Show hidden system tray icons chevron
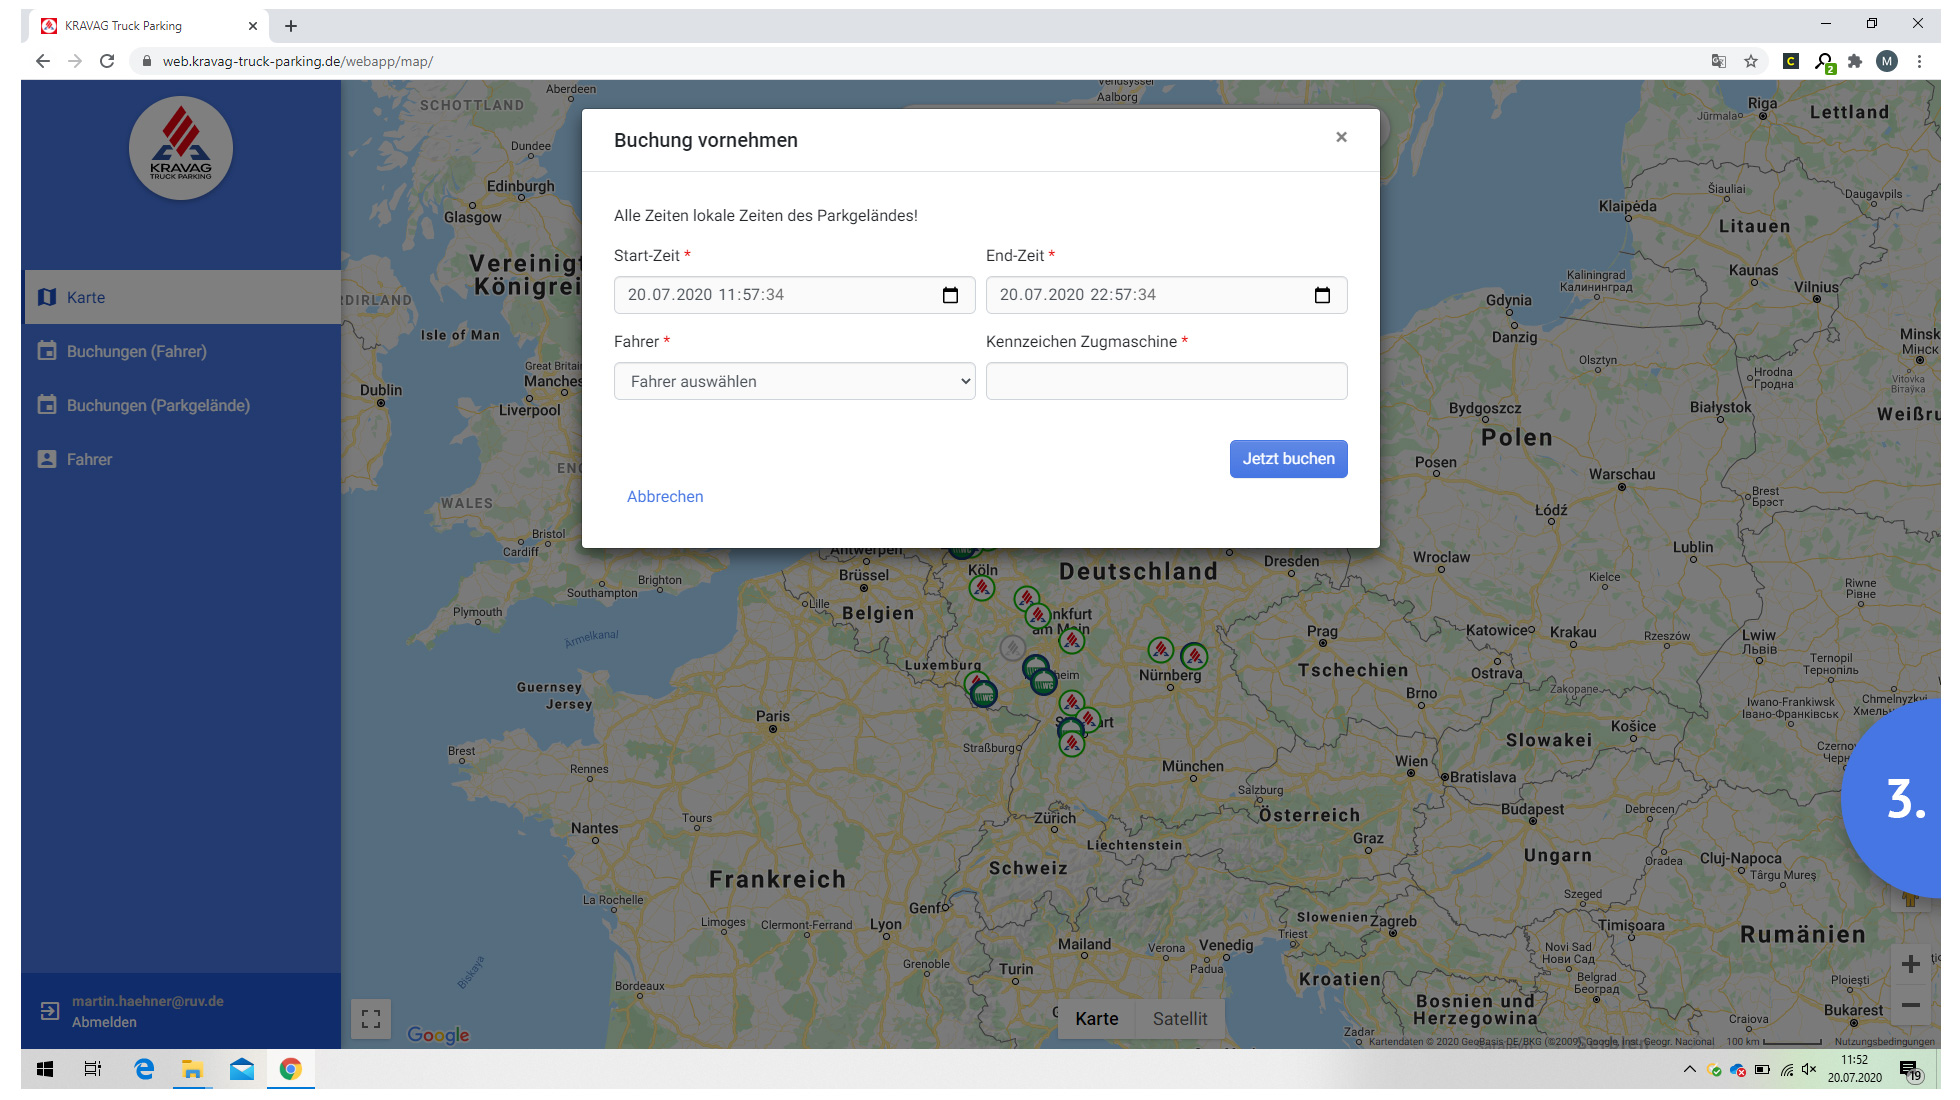The height and width of the screenshot is (1100, 1960). click(x=1689, y=1069)
